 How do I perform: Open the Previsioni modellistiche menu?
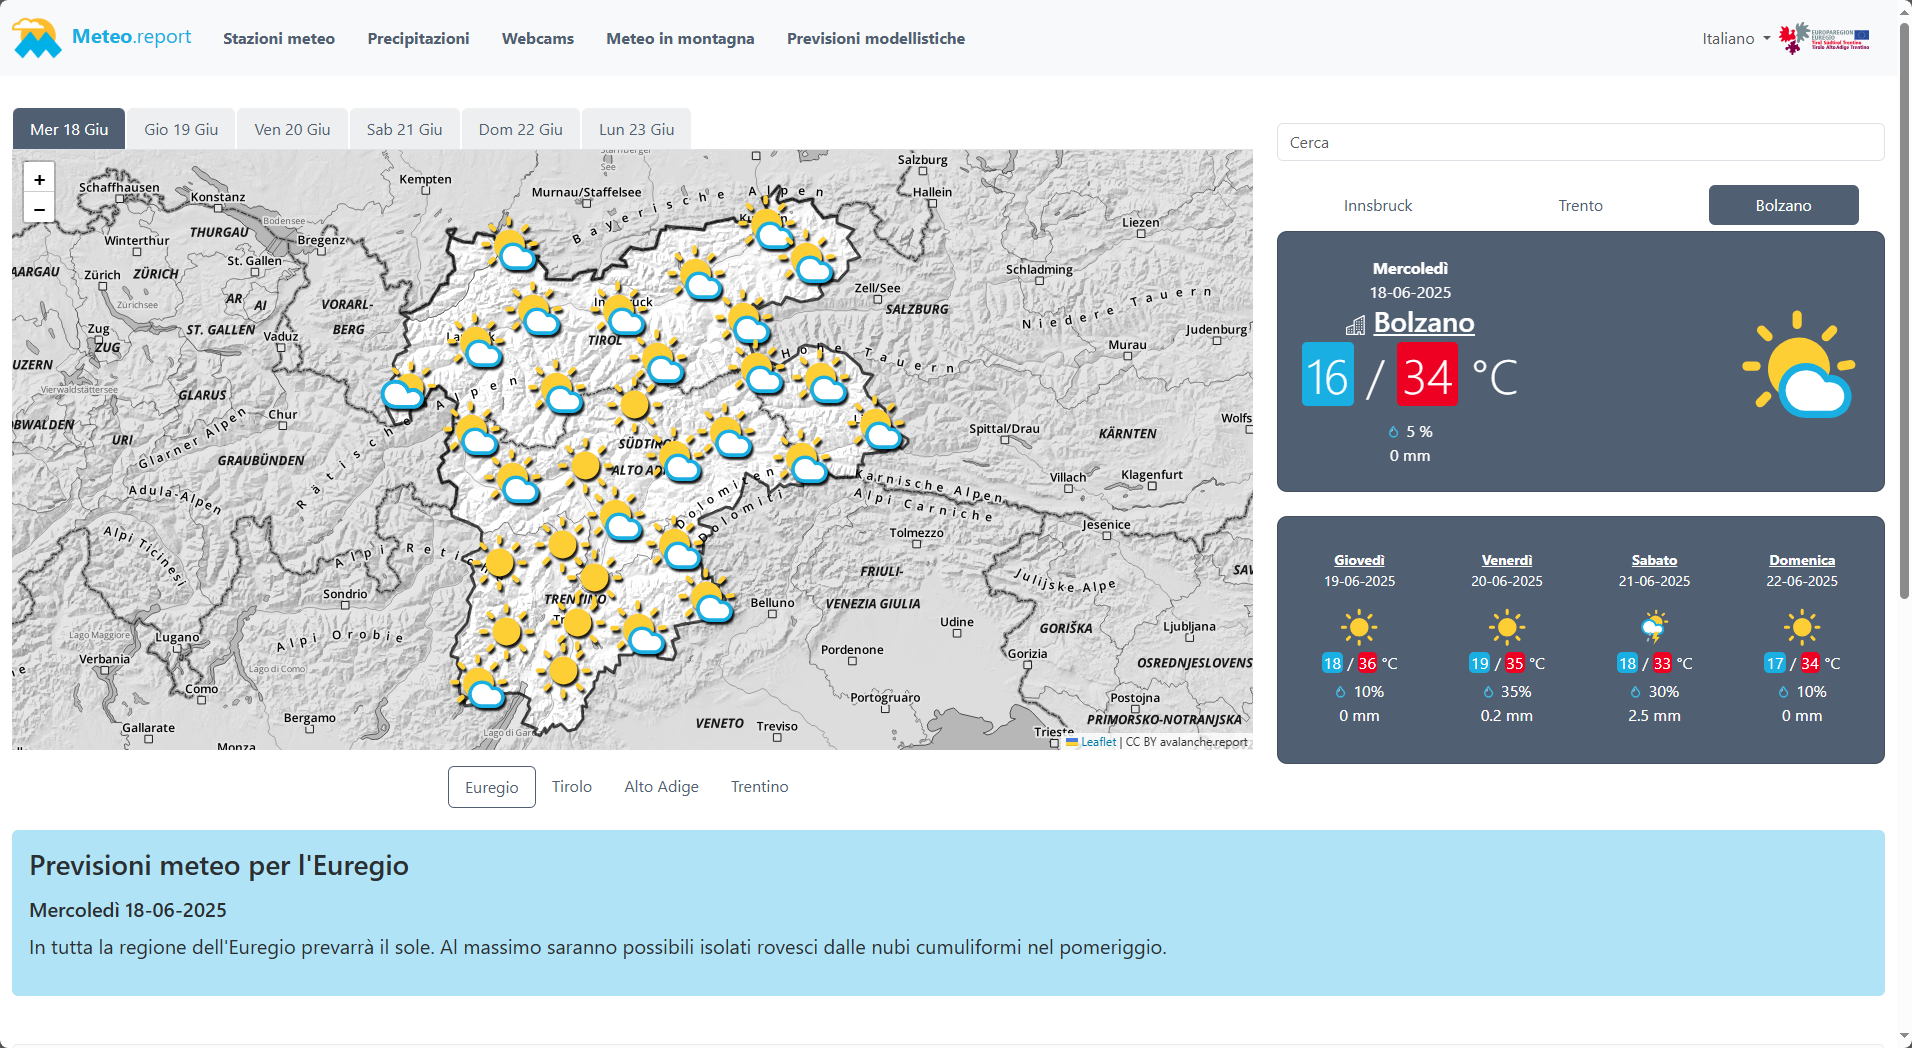pyautogui.click(x=875, y=38)
